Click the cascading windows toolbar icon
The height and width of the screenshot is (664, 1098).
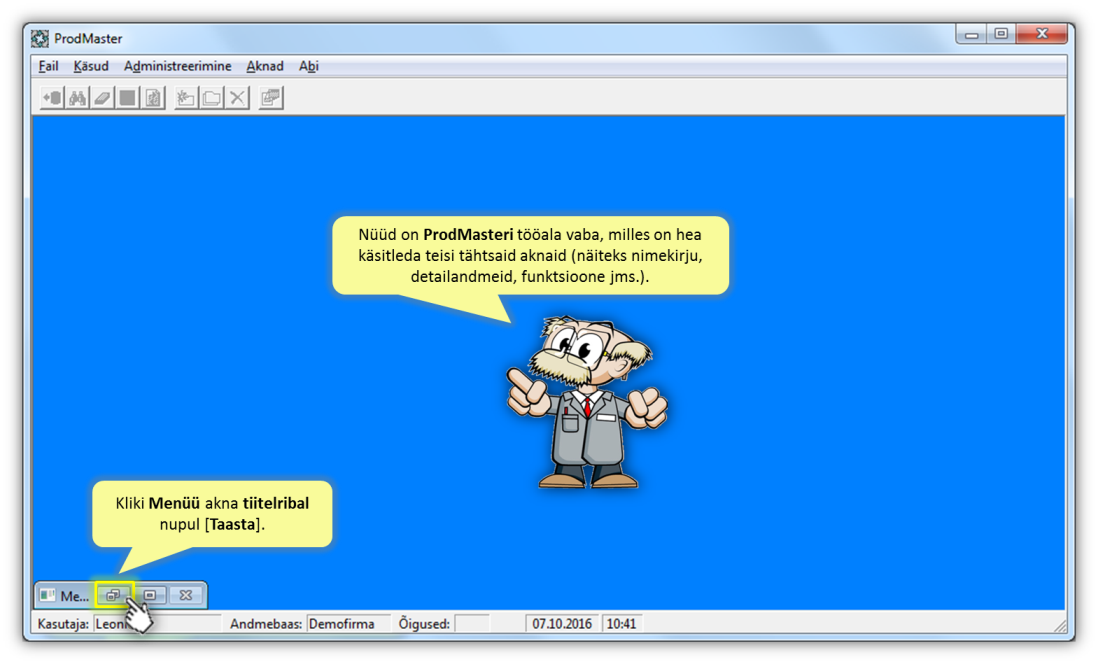pos(271,98)
